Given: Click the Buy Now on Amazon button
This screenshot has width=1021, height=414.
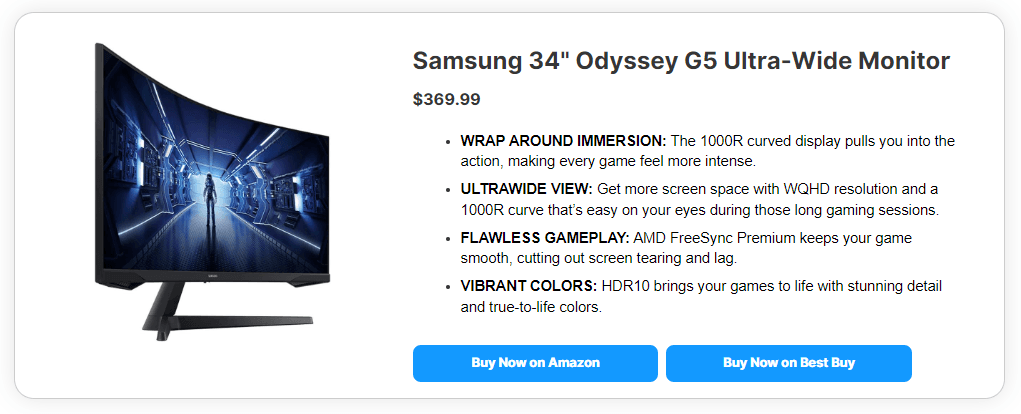Looking at the screenshot, I should [x=535, y=363].
